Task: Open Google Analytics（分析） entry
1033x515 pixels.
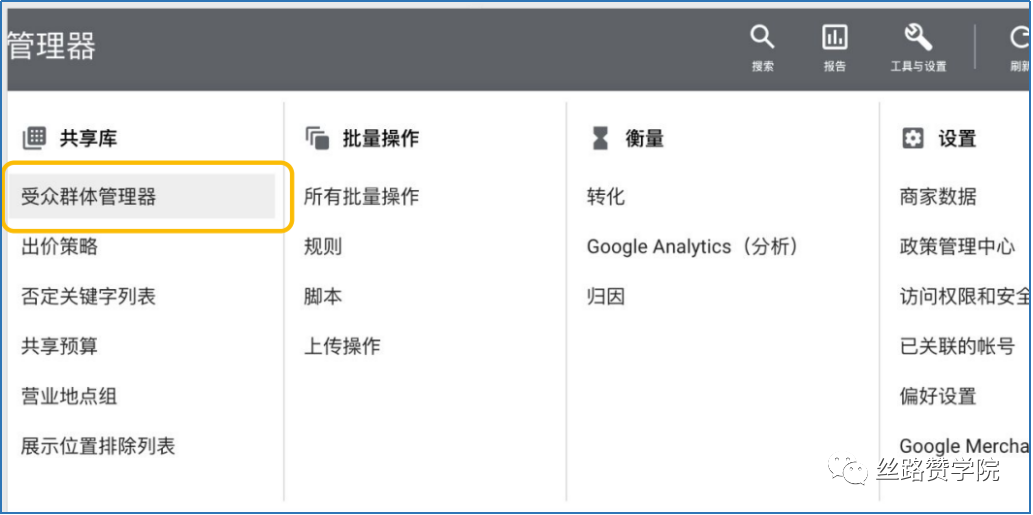Action: pos(694,246)
